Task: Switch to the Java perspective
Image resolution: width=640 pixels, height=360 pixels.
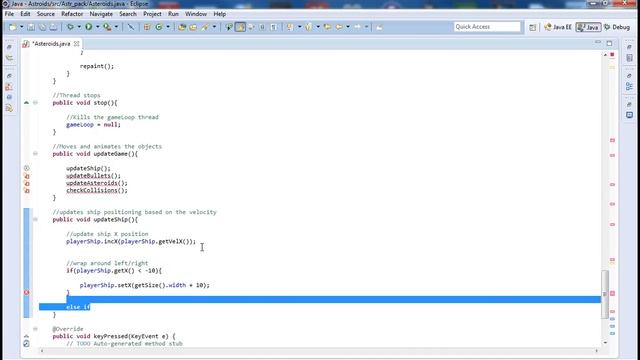Action: (x=588, y=27)
